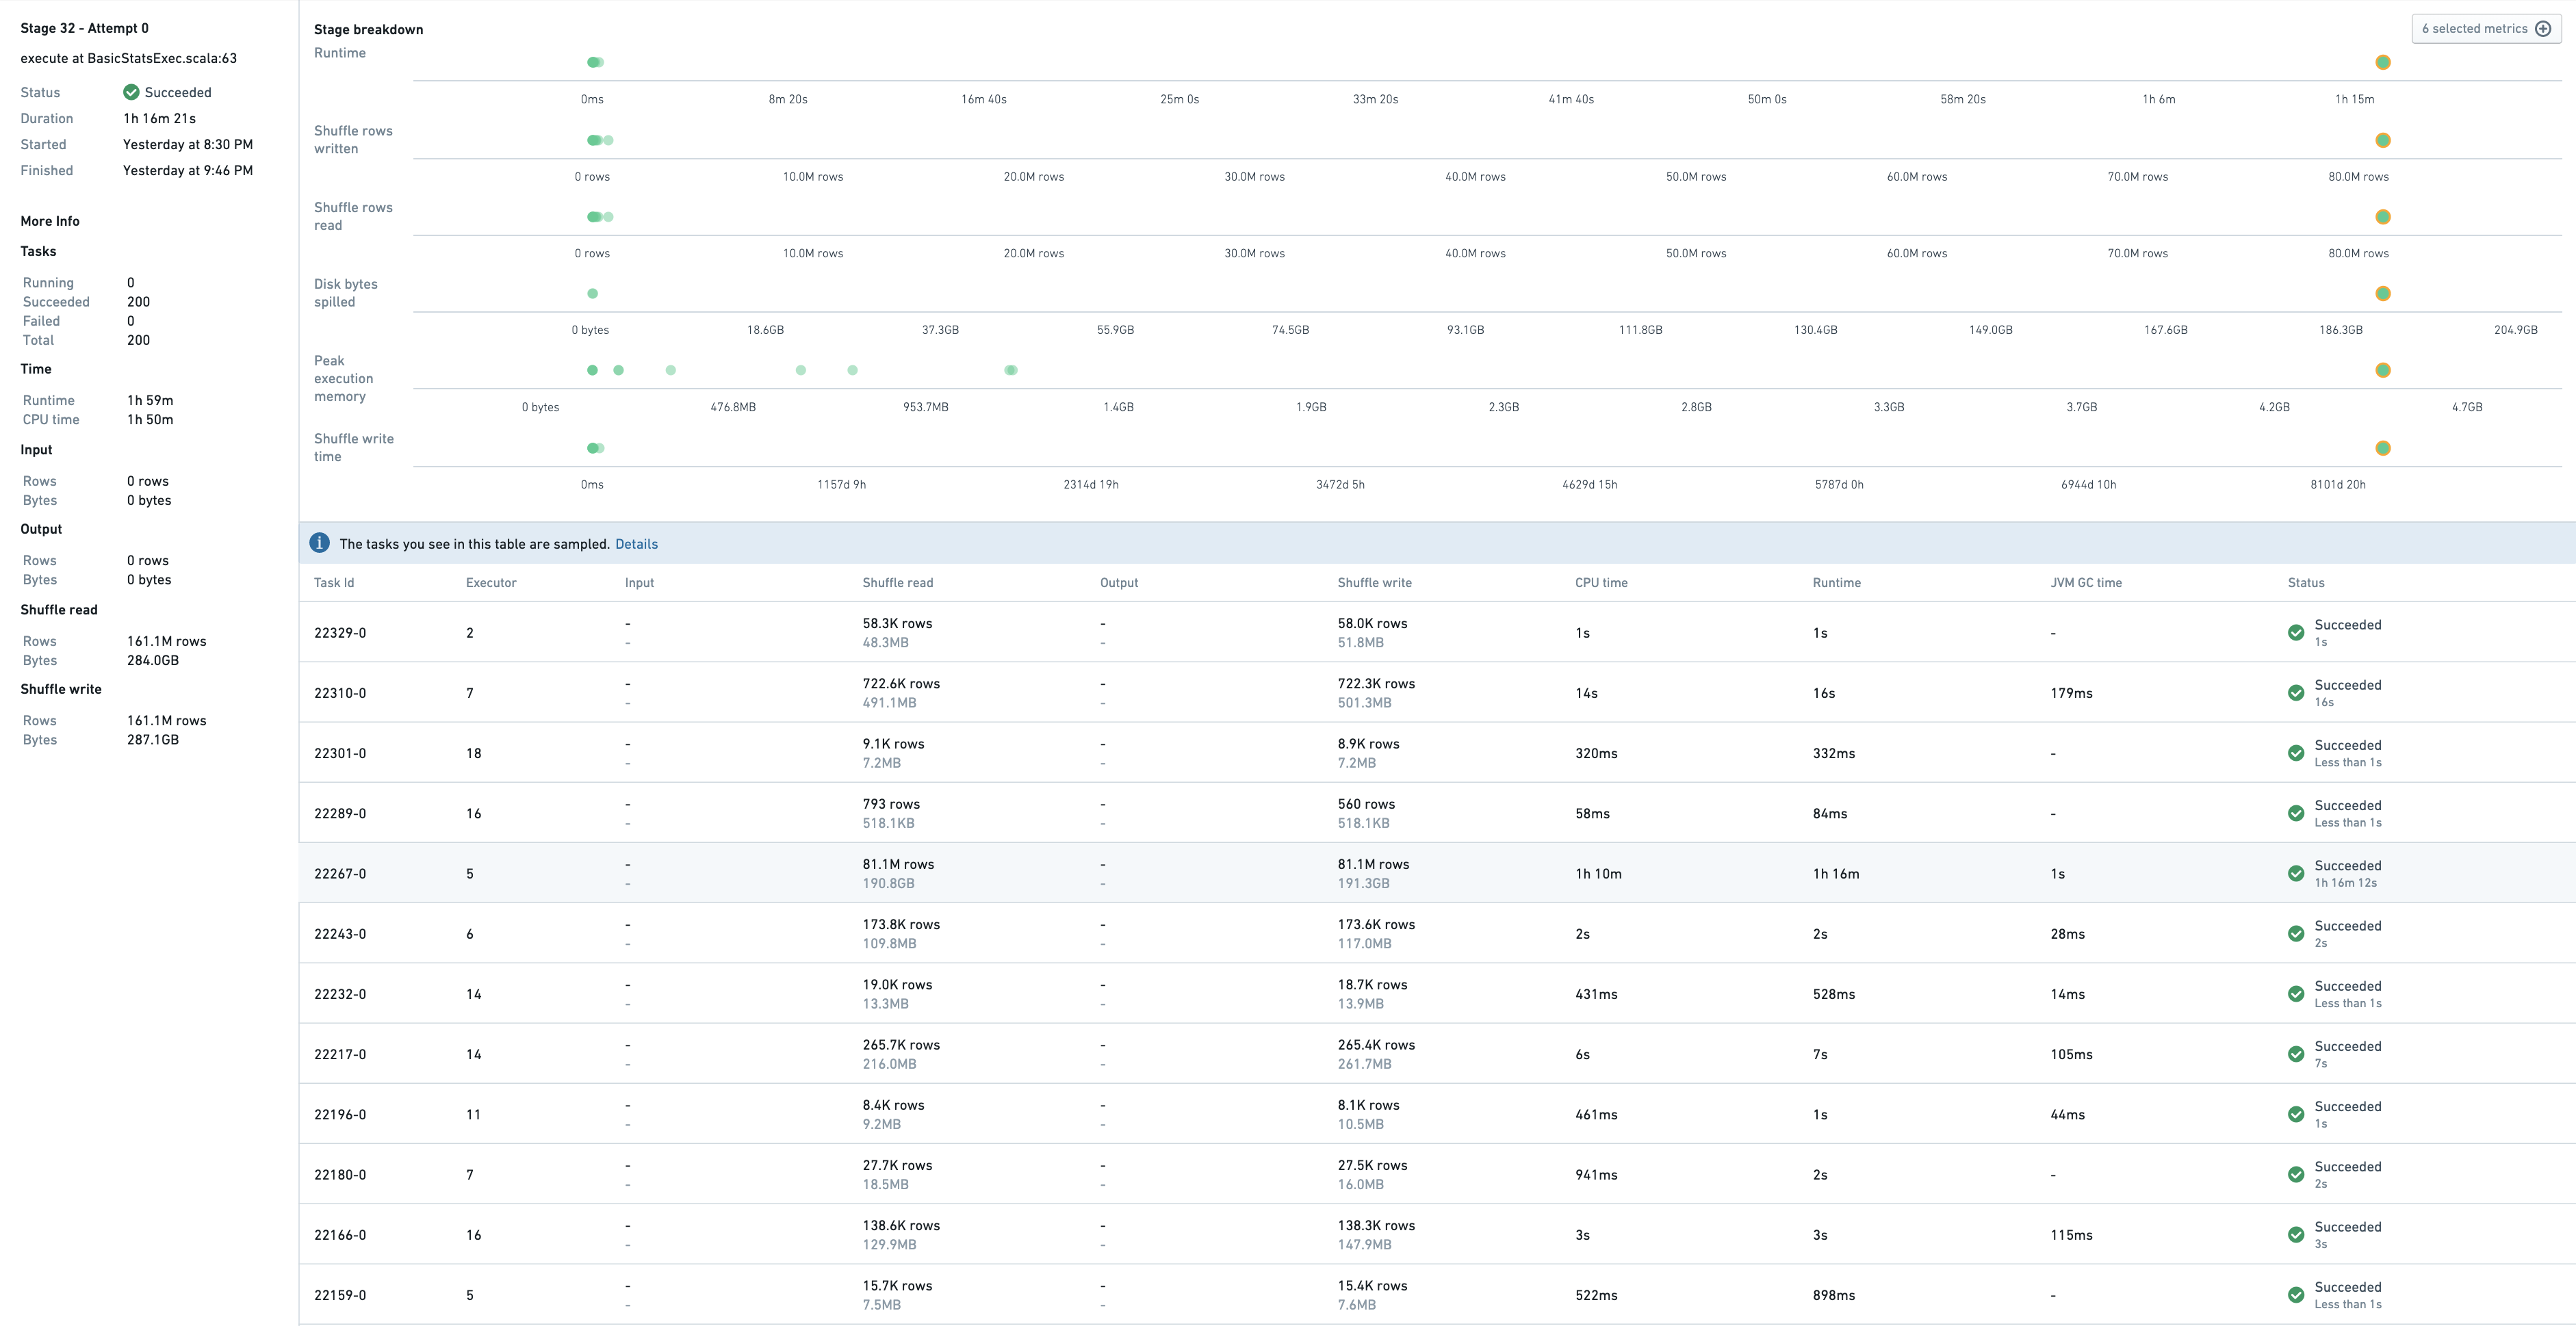This screenshot has height=1326, width=2576.
Task: Click the success icon for task 22217-0
Action: [2296, 1054]
